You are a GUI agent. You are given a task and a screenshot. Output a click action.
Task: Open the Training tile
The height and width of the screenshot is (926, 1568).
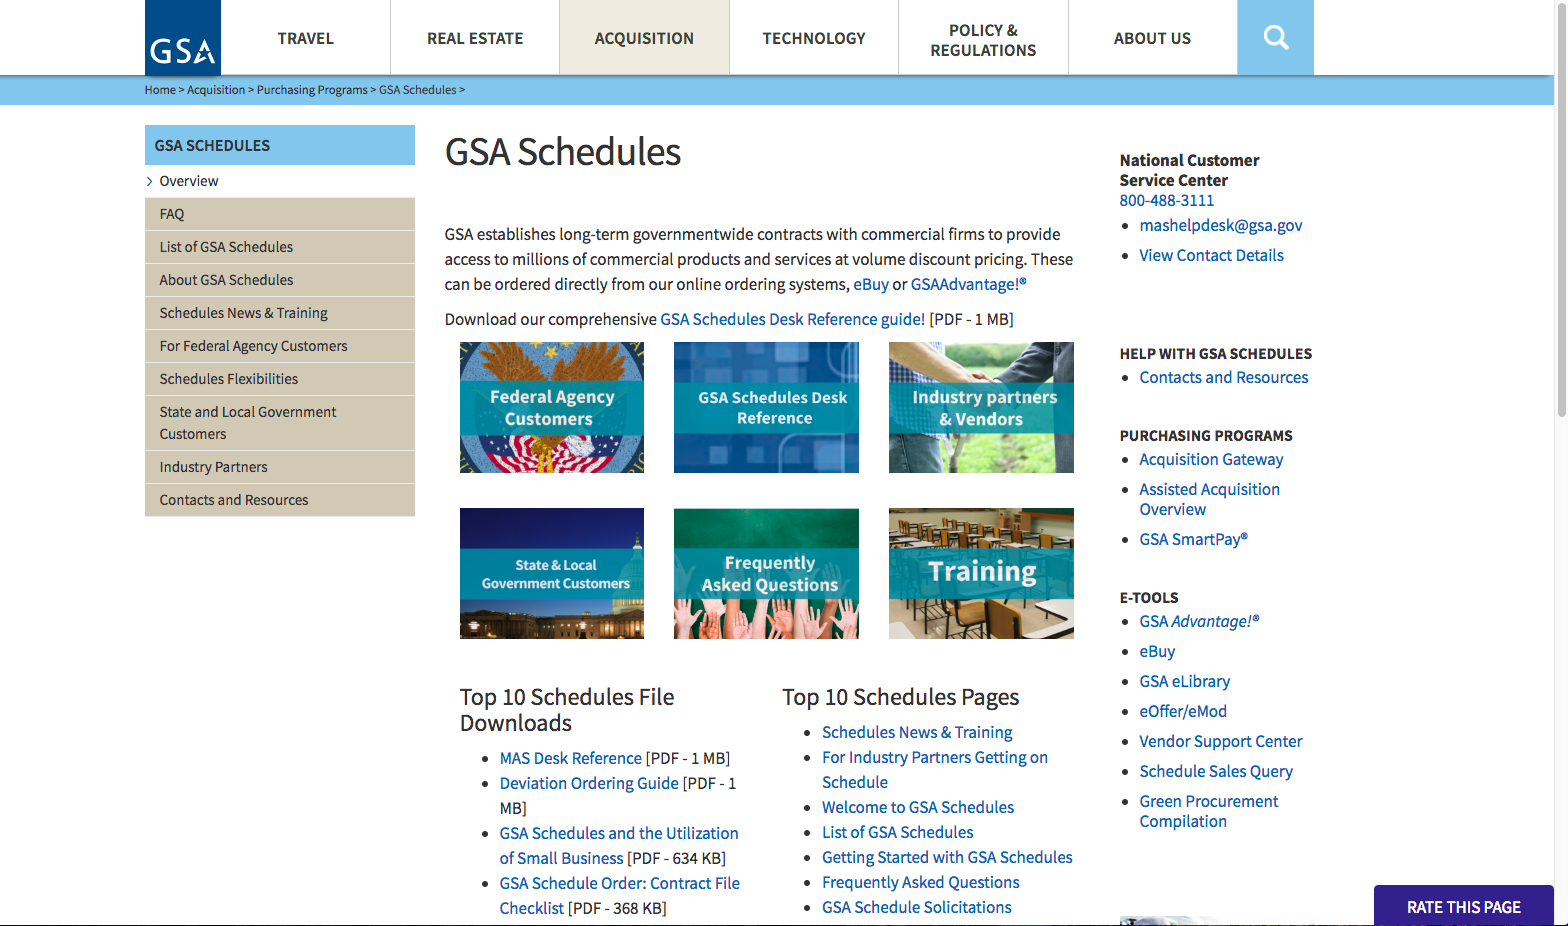(981, 574)
